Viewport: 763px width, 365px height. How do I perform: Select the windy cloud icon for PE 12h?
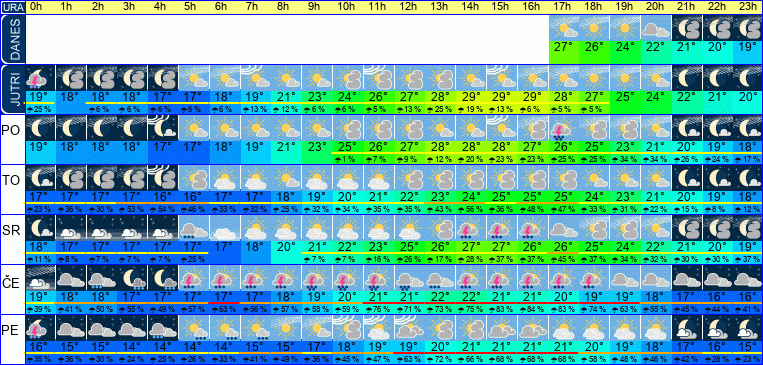[x=410, y=328]
